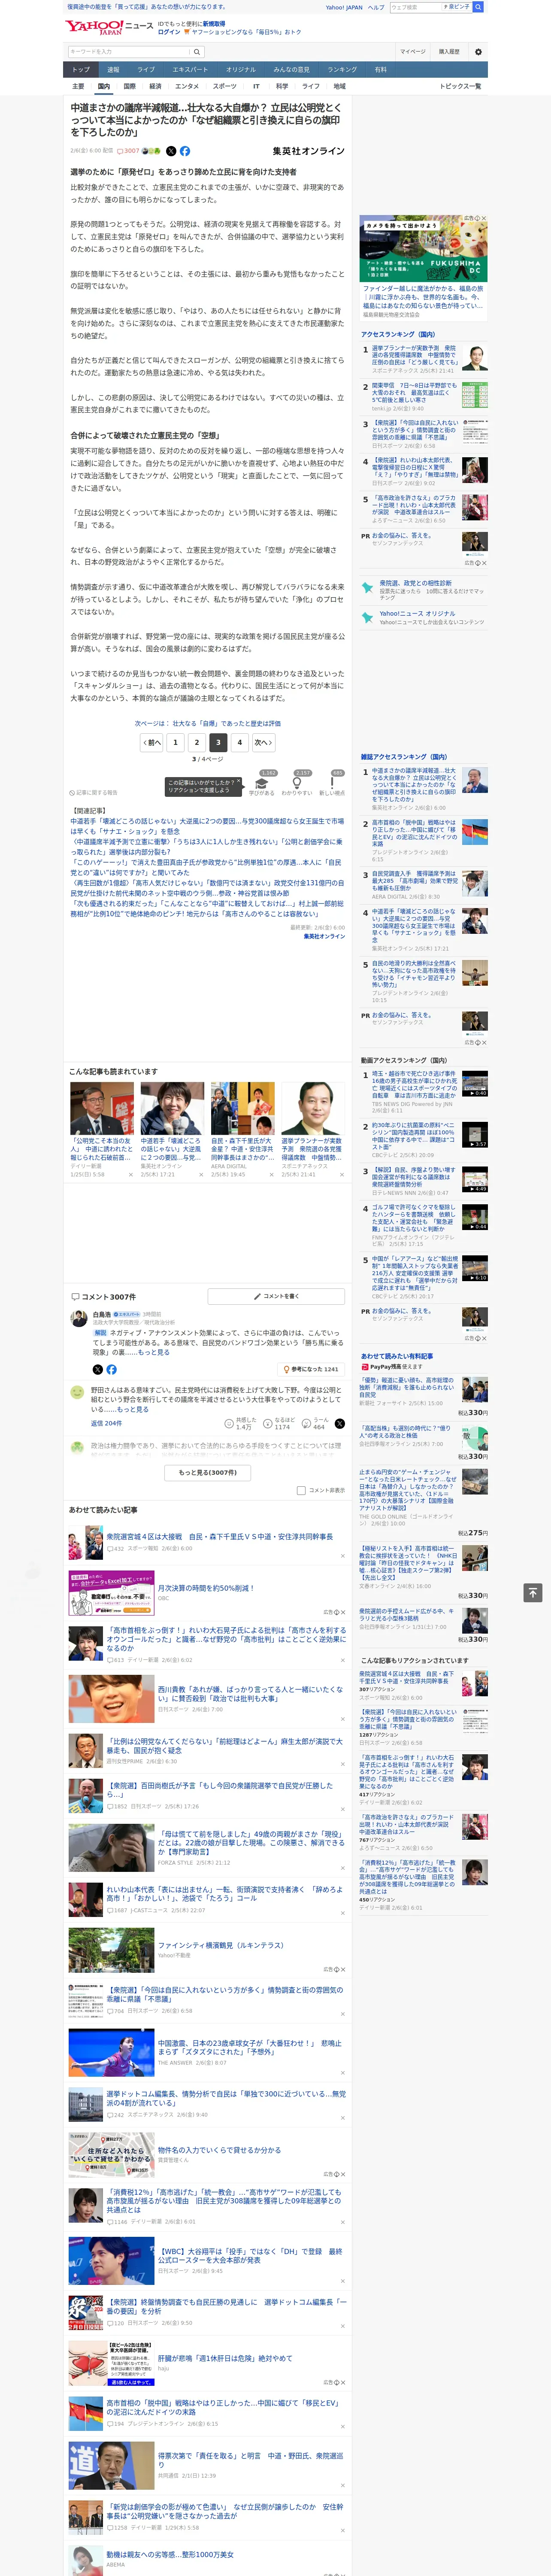The height and width of the screenshot is (2576, 551).
Task: Open 購入履歴 link
Action: (449, 52)
